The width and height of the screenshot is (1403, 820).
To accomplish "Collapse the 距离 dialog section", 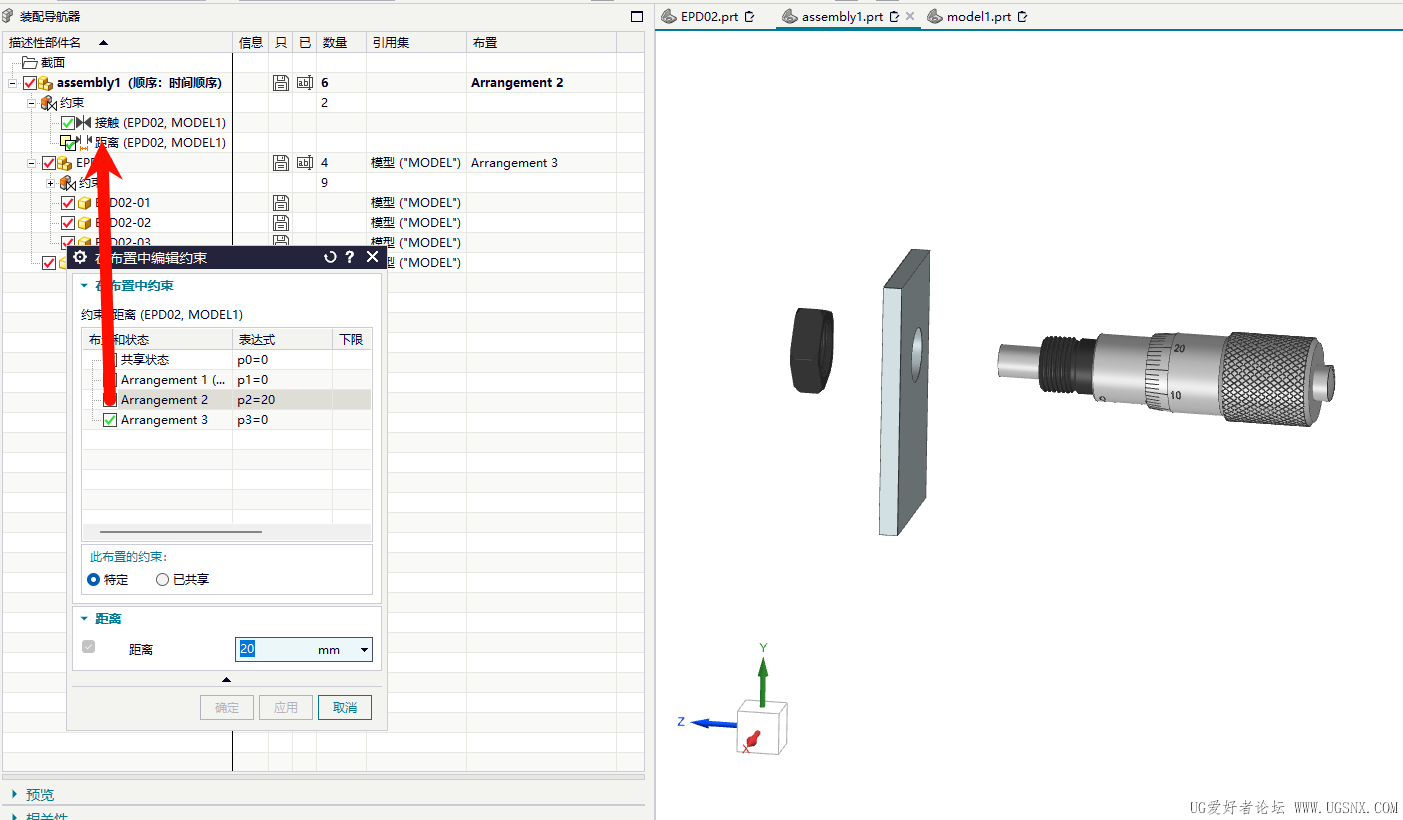I will coord(84,619).
